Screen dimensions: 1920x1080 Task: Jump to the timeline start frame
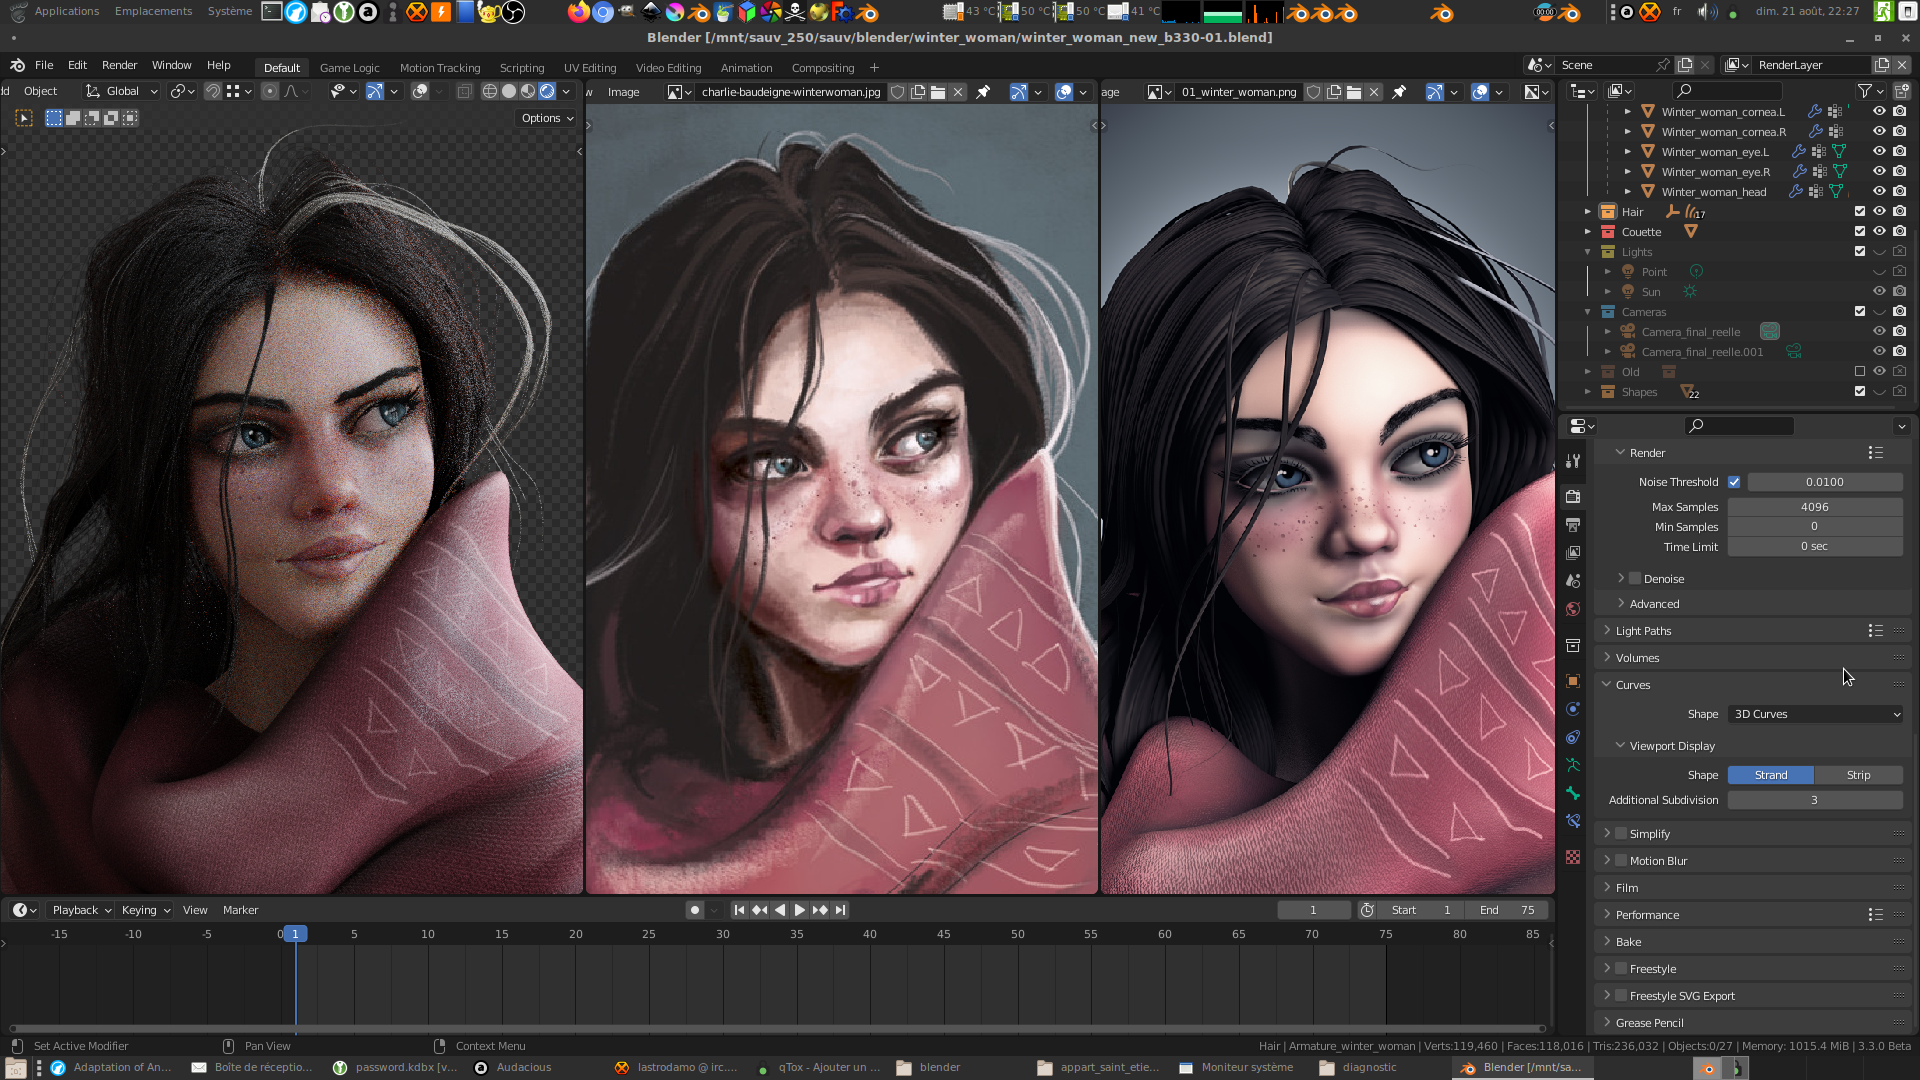739,910
